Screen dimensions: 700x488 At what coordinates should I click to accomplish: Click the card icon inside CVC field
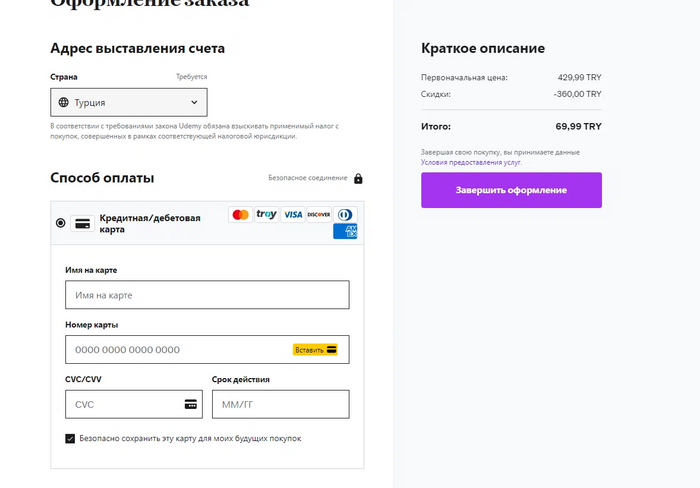pos(190,404)
